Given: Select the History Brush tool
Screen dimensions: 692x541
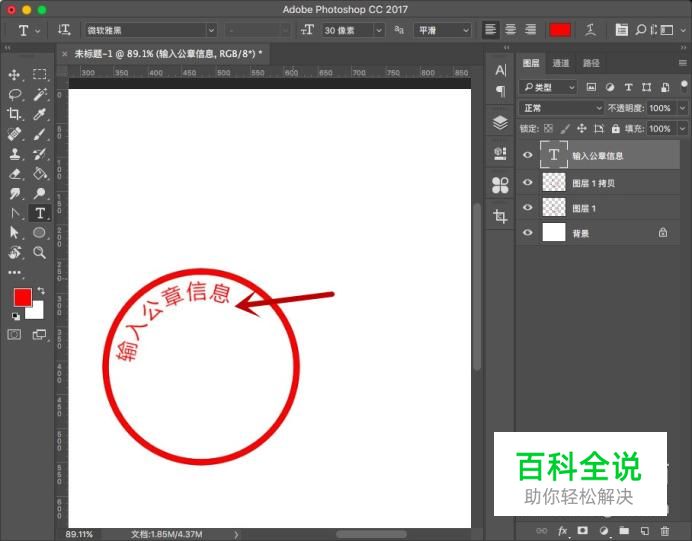Looking at the screenshot, I should (x=40, y=154).
